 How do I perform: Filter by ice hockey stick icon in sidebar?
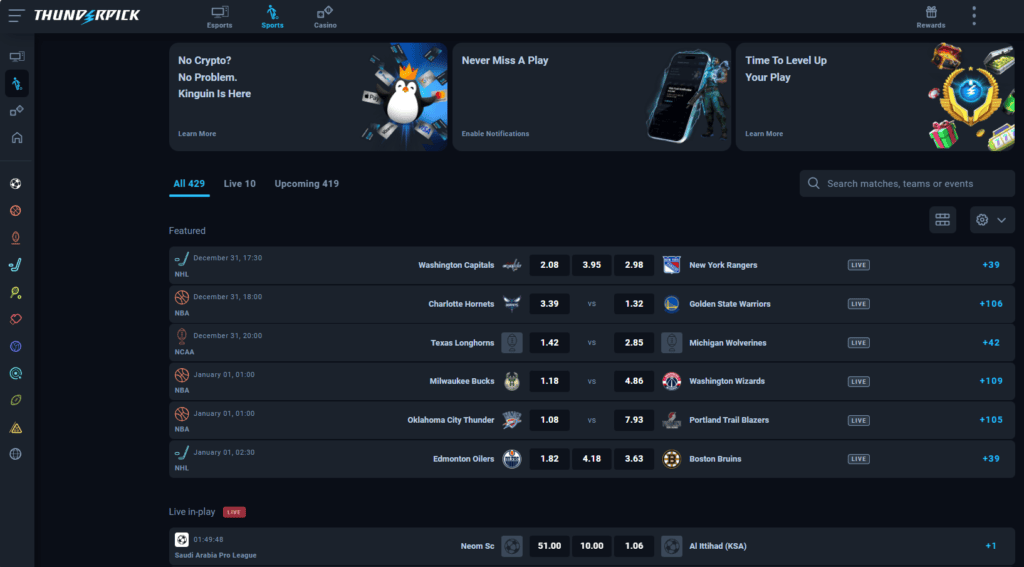[16, 265]
